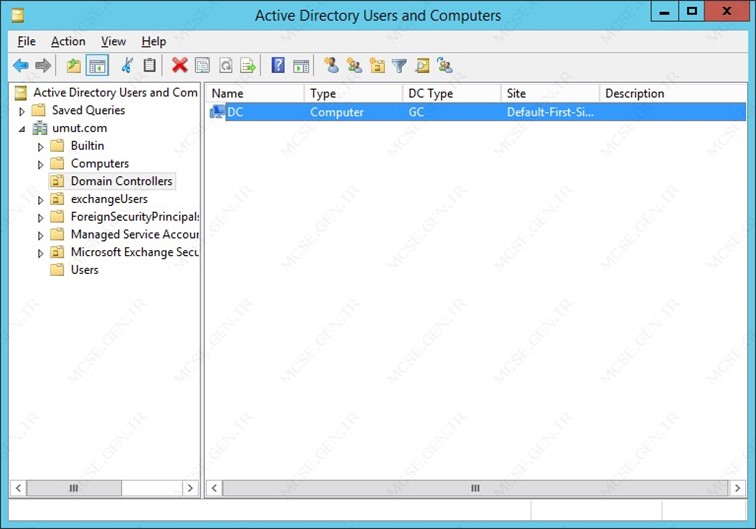This screenshot has width=756, height=529.
Task: Create a new user icon
Action: coord(331,65)
